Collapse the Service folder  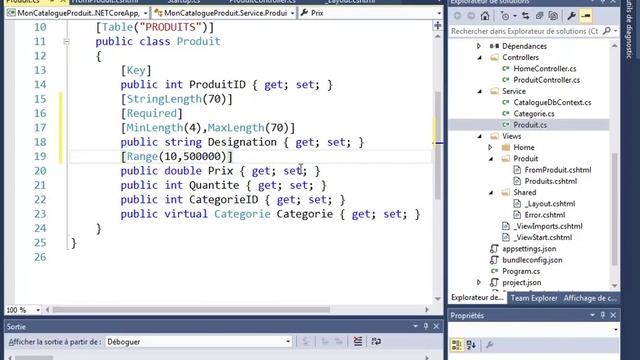(480, 91)
